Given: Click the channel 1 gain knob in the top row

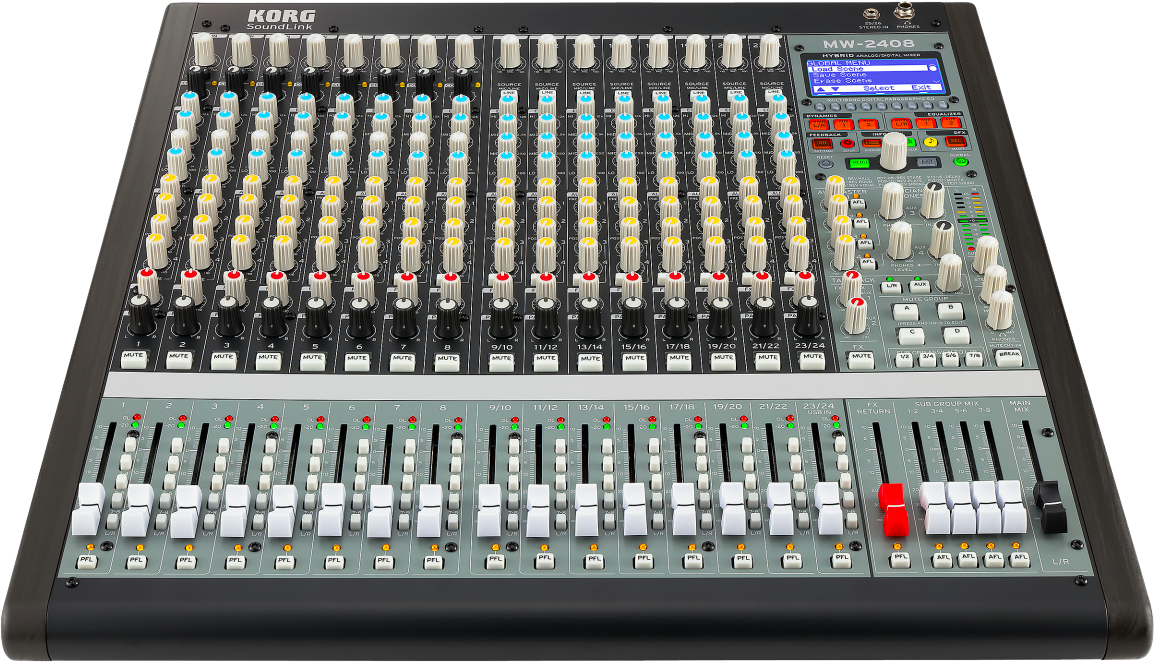Looking at the screenshot, I should pos(204,46).
